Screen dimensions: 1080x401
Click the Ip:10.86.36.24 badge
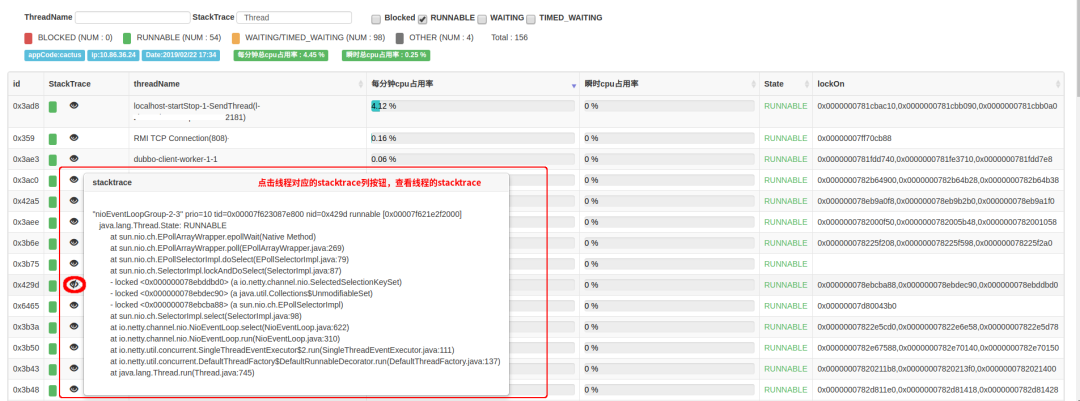[x=114, y=54]
